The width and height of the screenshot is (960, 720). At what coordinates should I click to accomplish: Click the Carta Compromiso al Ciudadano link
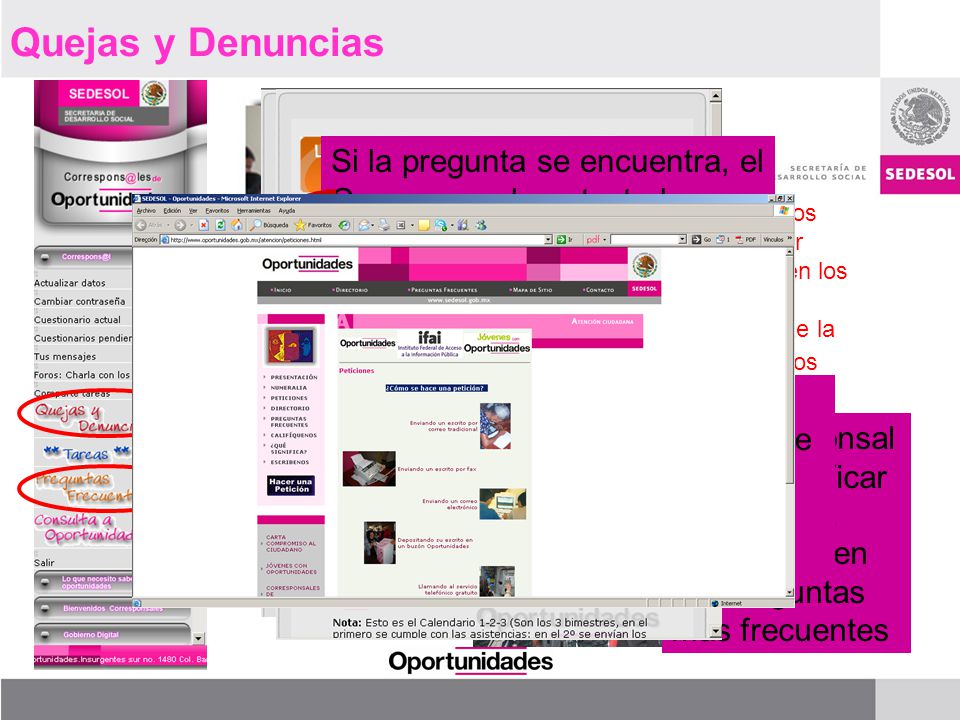291,543
